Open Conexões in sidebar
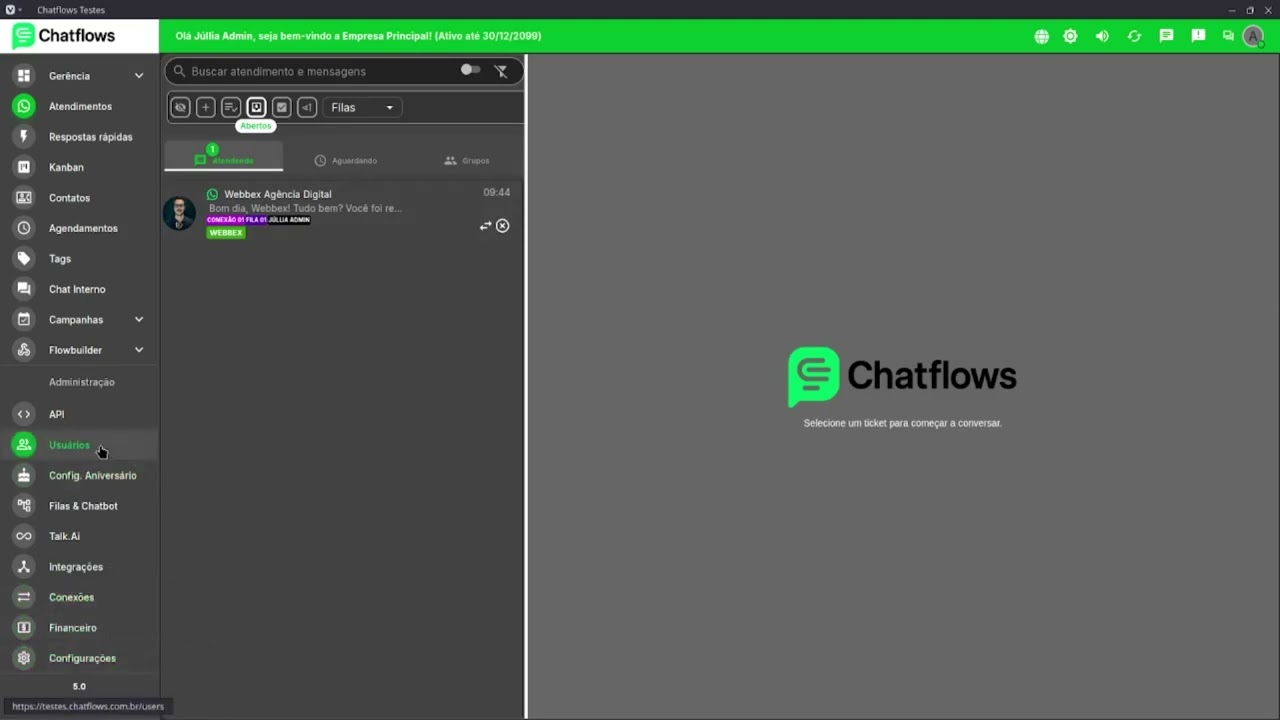1280x720 pixels. (80, 597)
